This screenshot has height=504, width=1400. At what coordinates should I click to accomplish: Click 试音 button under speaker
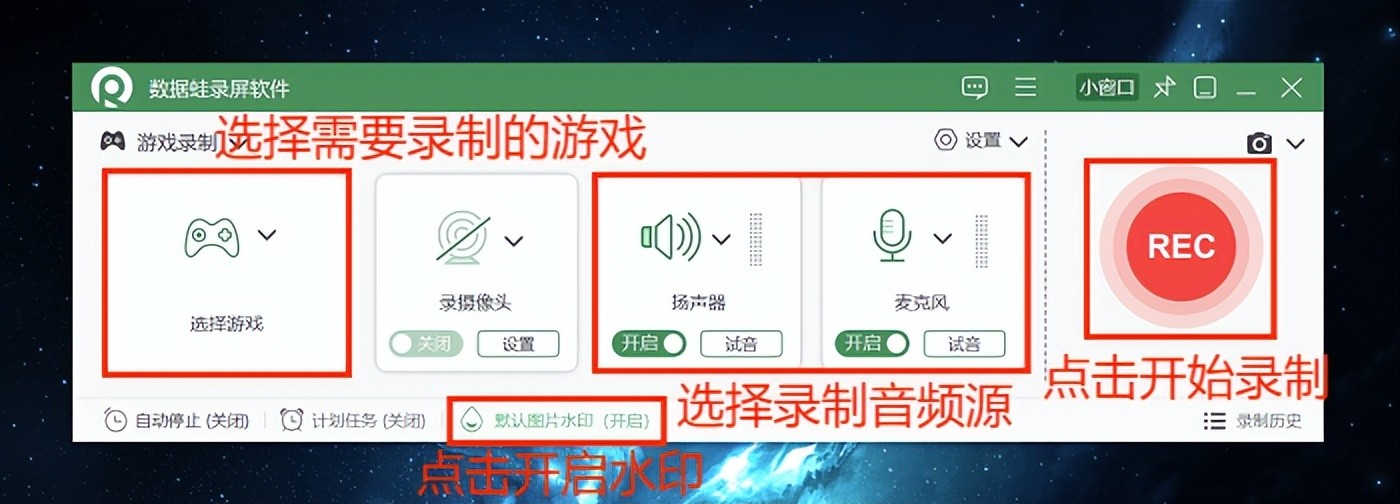point(741,344)
